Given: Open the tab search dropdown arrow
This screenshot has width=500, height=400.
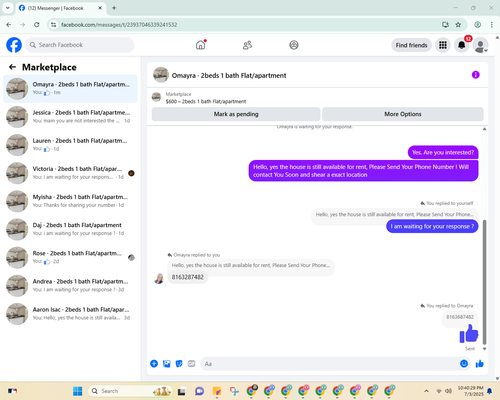Looking at the screenshot, I should pos(7,8).
